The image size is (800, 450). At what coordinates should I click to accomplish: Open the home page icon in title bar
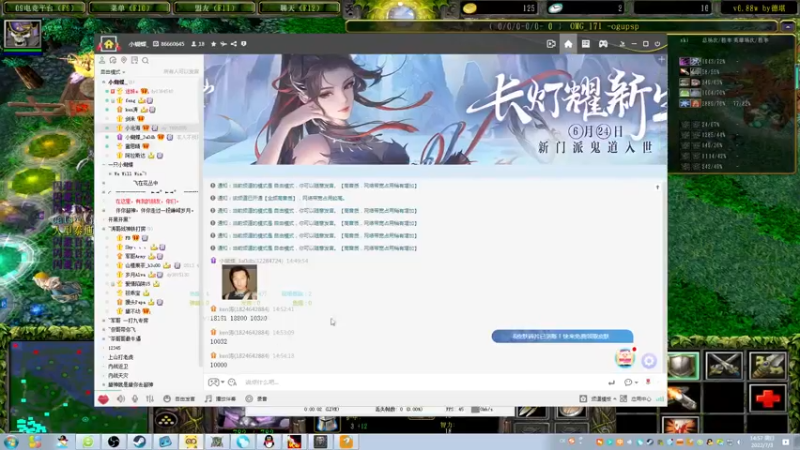pos(568,44)
